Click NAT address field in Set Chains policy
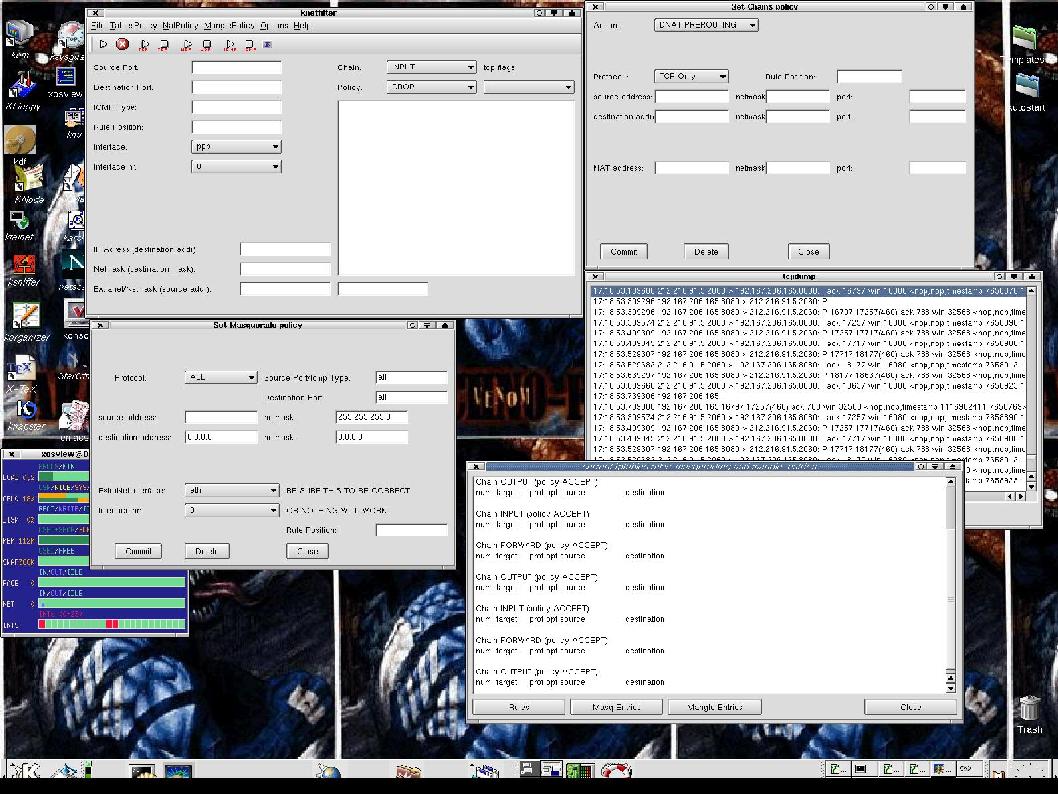The image size is (1058, 794). click(692, 167)
